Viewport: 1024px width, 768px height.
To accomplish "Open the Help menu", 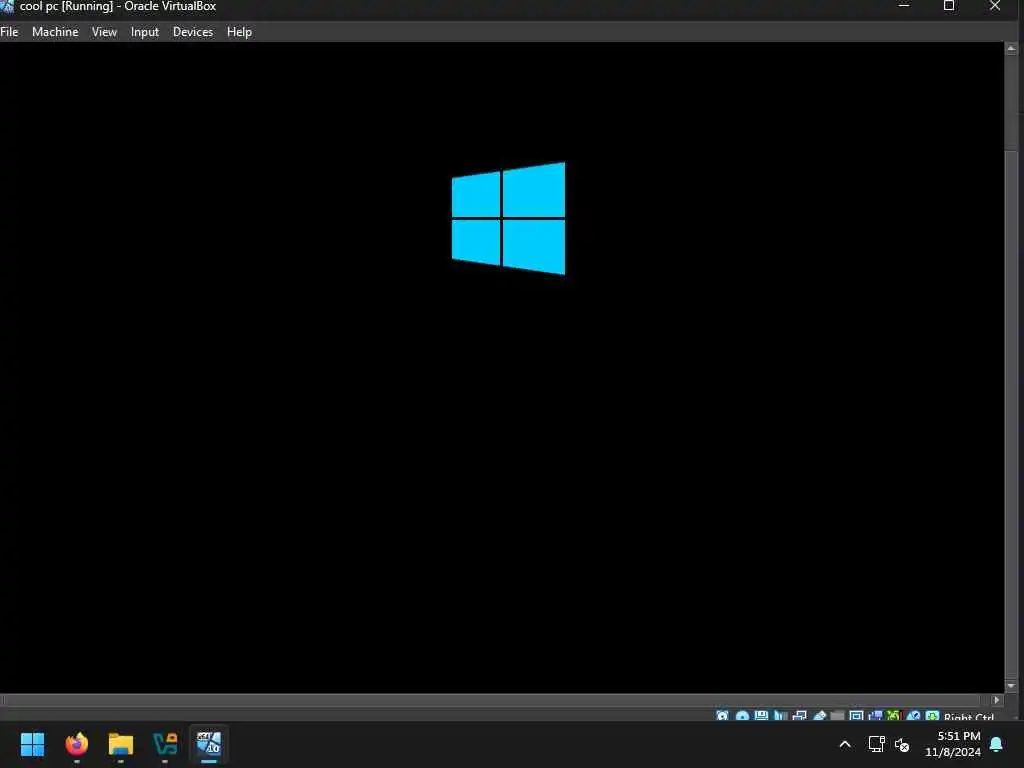I will point(239,31).
